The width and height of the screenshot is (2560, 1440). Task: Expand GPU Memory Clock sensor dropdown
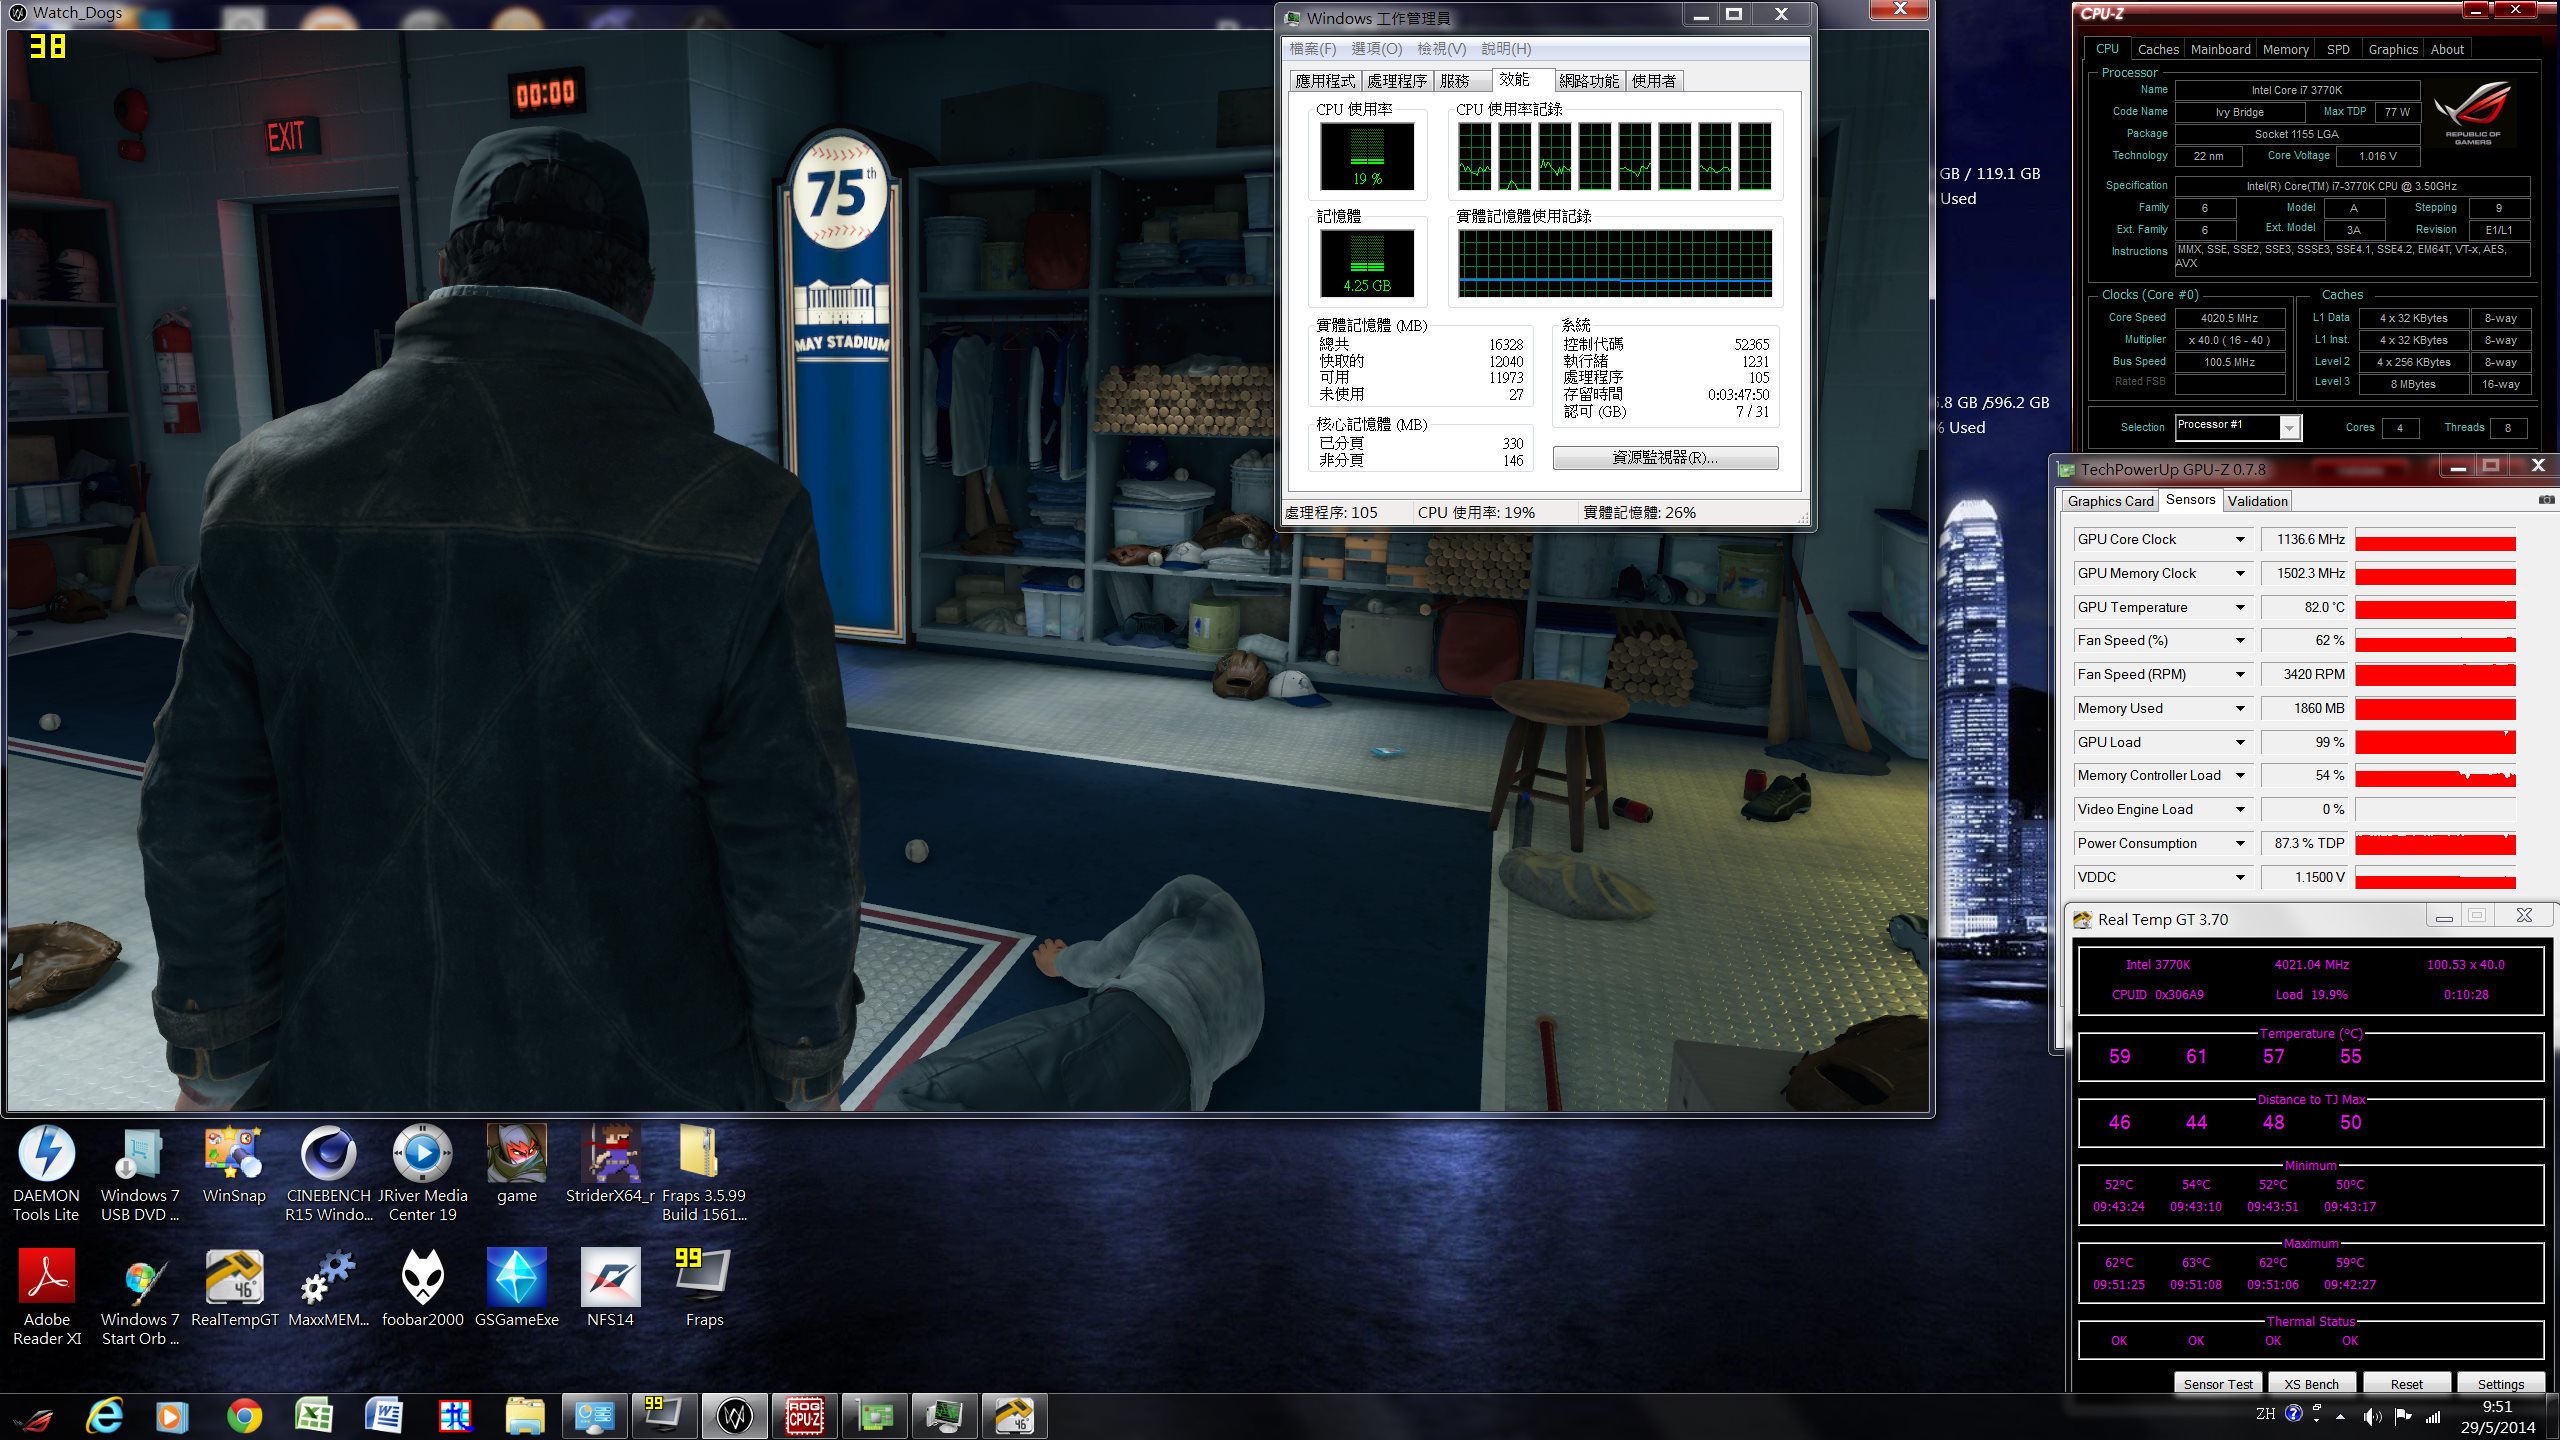(2240, 574)
